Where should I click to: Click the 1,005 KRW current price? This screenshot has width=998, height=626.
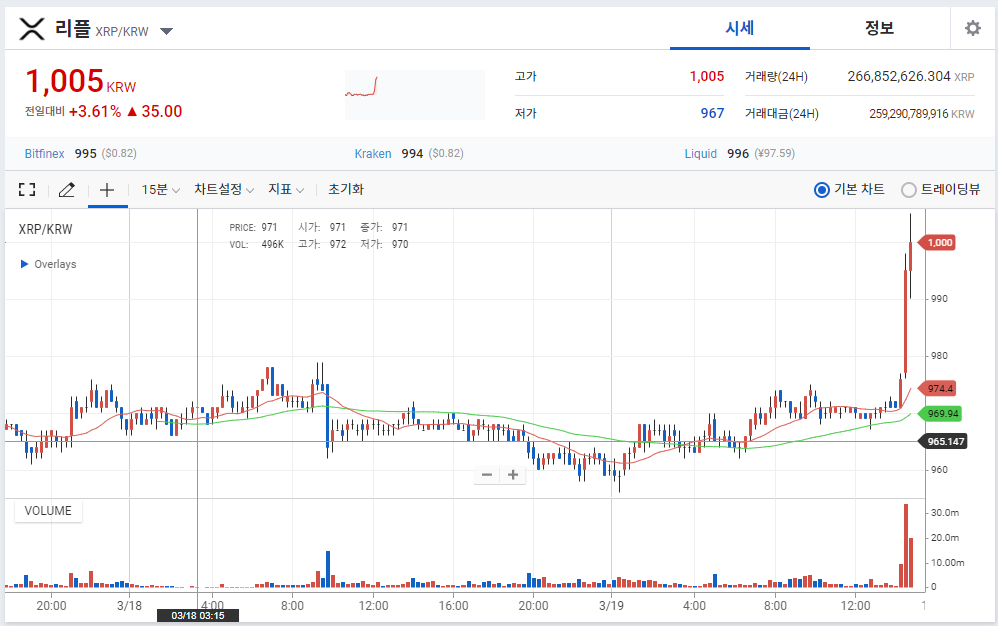point(80,81)
